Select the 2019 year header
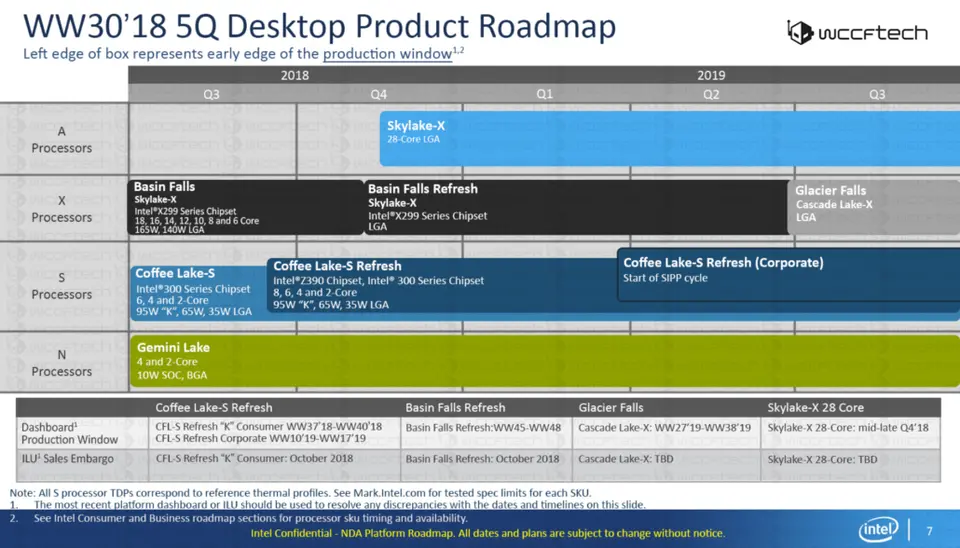The width and height of the screenshot is (960, 548). pyautogui.click(x=711, y=75)
